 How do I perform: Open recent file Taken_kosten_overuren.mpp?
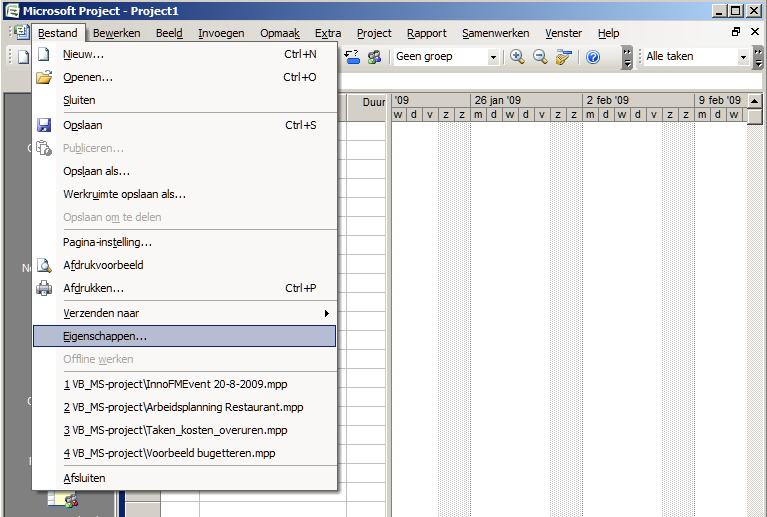click(184, 430)
